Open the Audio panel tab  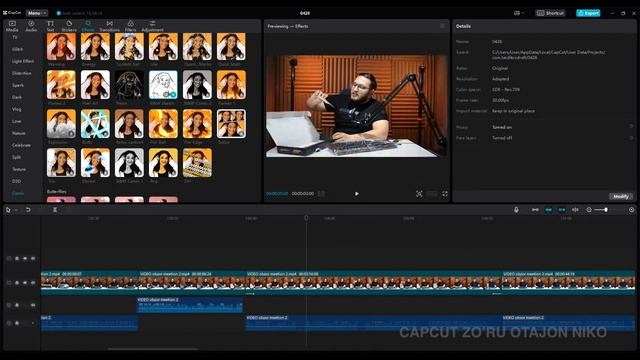pyautogui.click(x=31, y=26)
